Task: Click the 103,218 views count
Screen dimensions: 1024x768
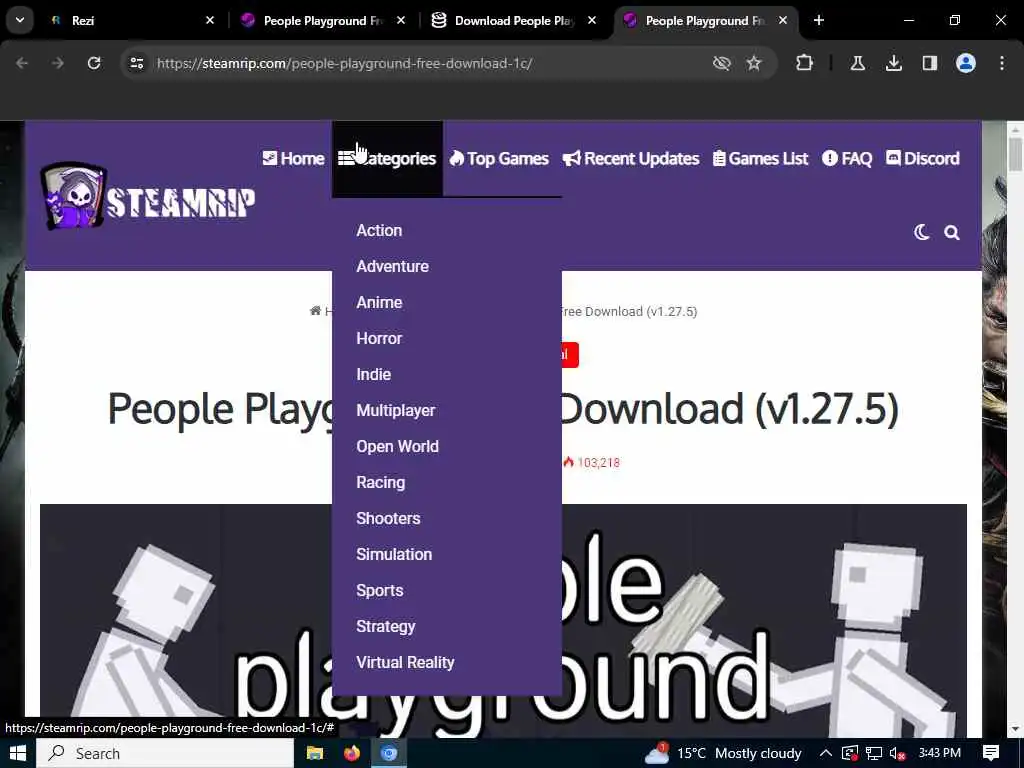Action: coord(592,462)
